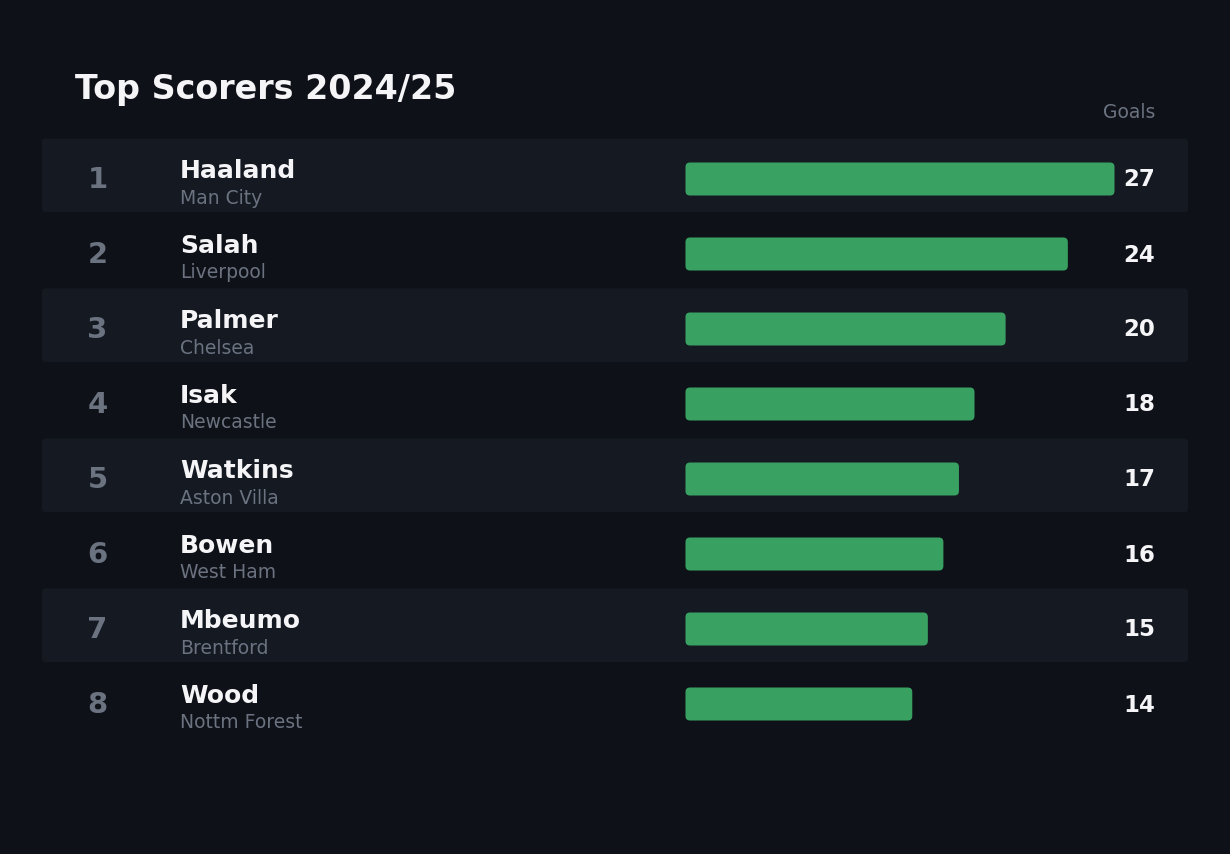Click the Man City team label
Image resolution: width=1230 pixels, height=854 pixels.
click(x=221, y=198)
